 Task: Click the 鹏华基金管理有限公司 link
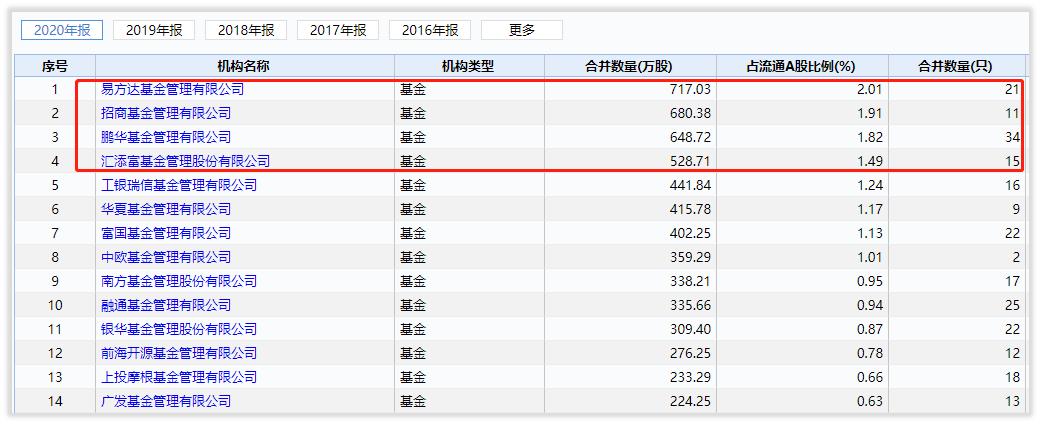(x=166, y=137)
